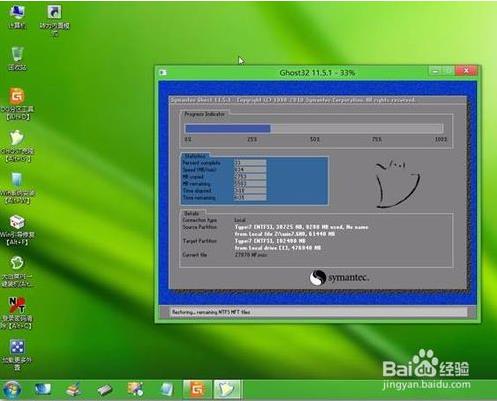Click the Time elapsed value field

click(250, 191)
